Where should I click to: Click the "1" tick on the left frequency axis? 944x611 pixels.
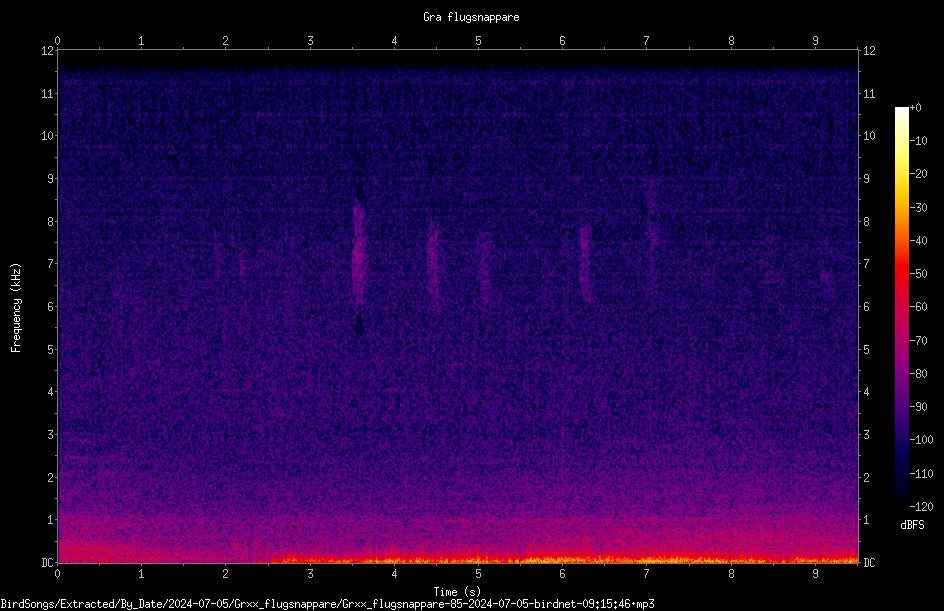click(x=51, y=520)
